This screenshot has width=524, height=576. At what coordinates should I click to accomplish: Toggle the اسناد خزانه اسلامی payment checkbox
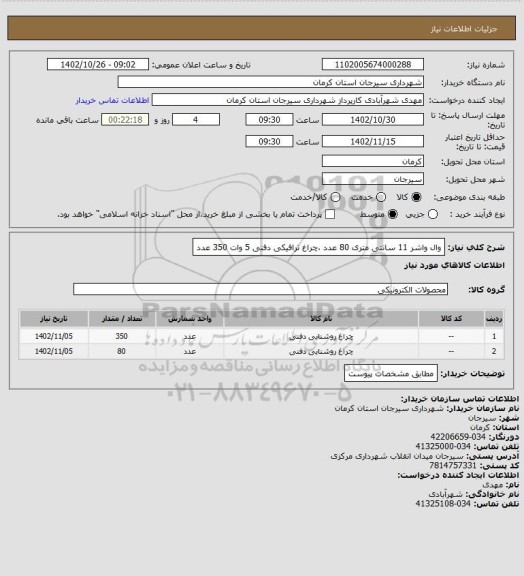[330, 214]
